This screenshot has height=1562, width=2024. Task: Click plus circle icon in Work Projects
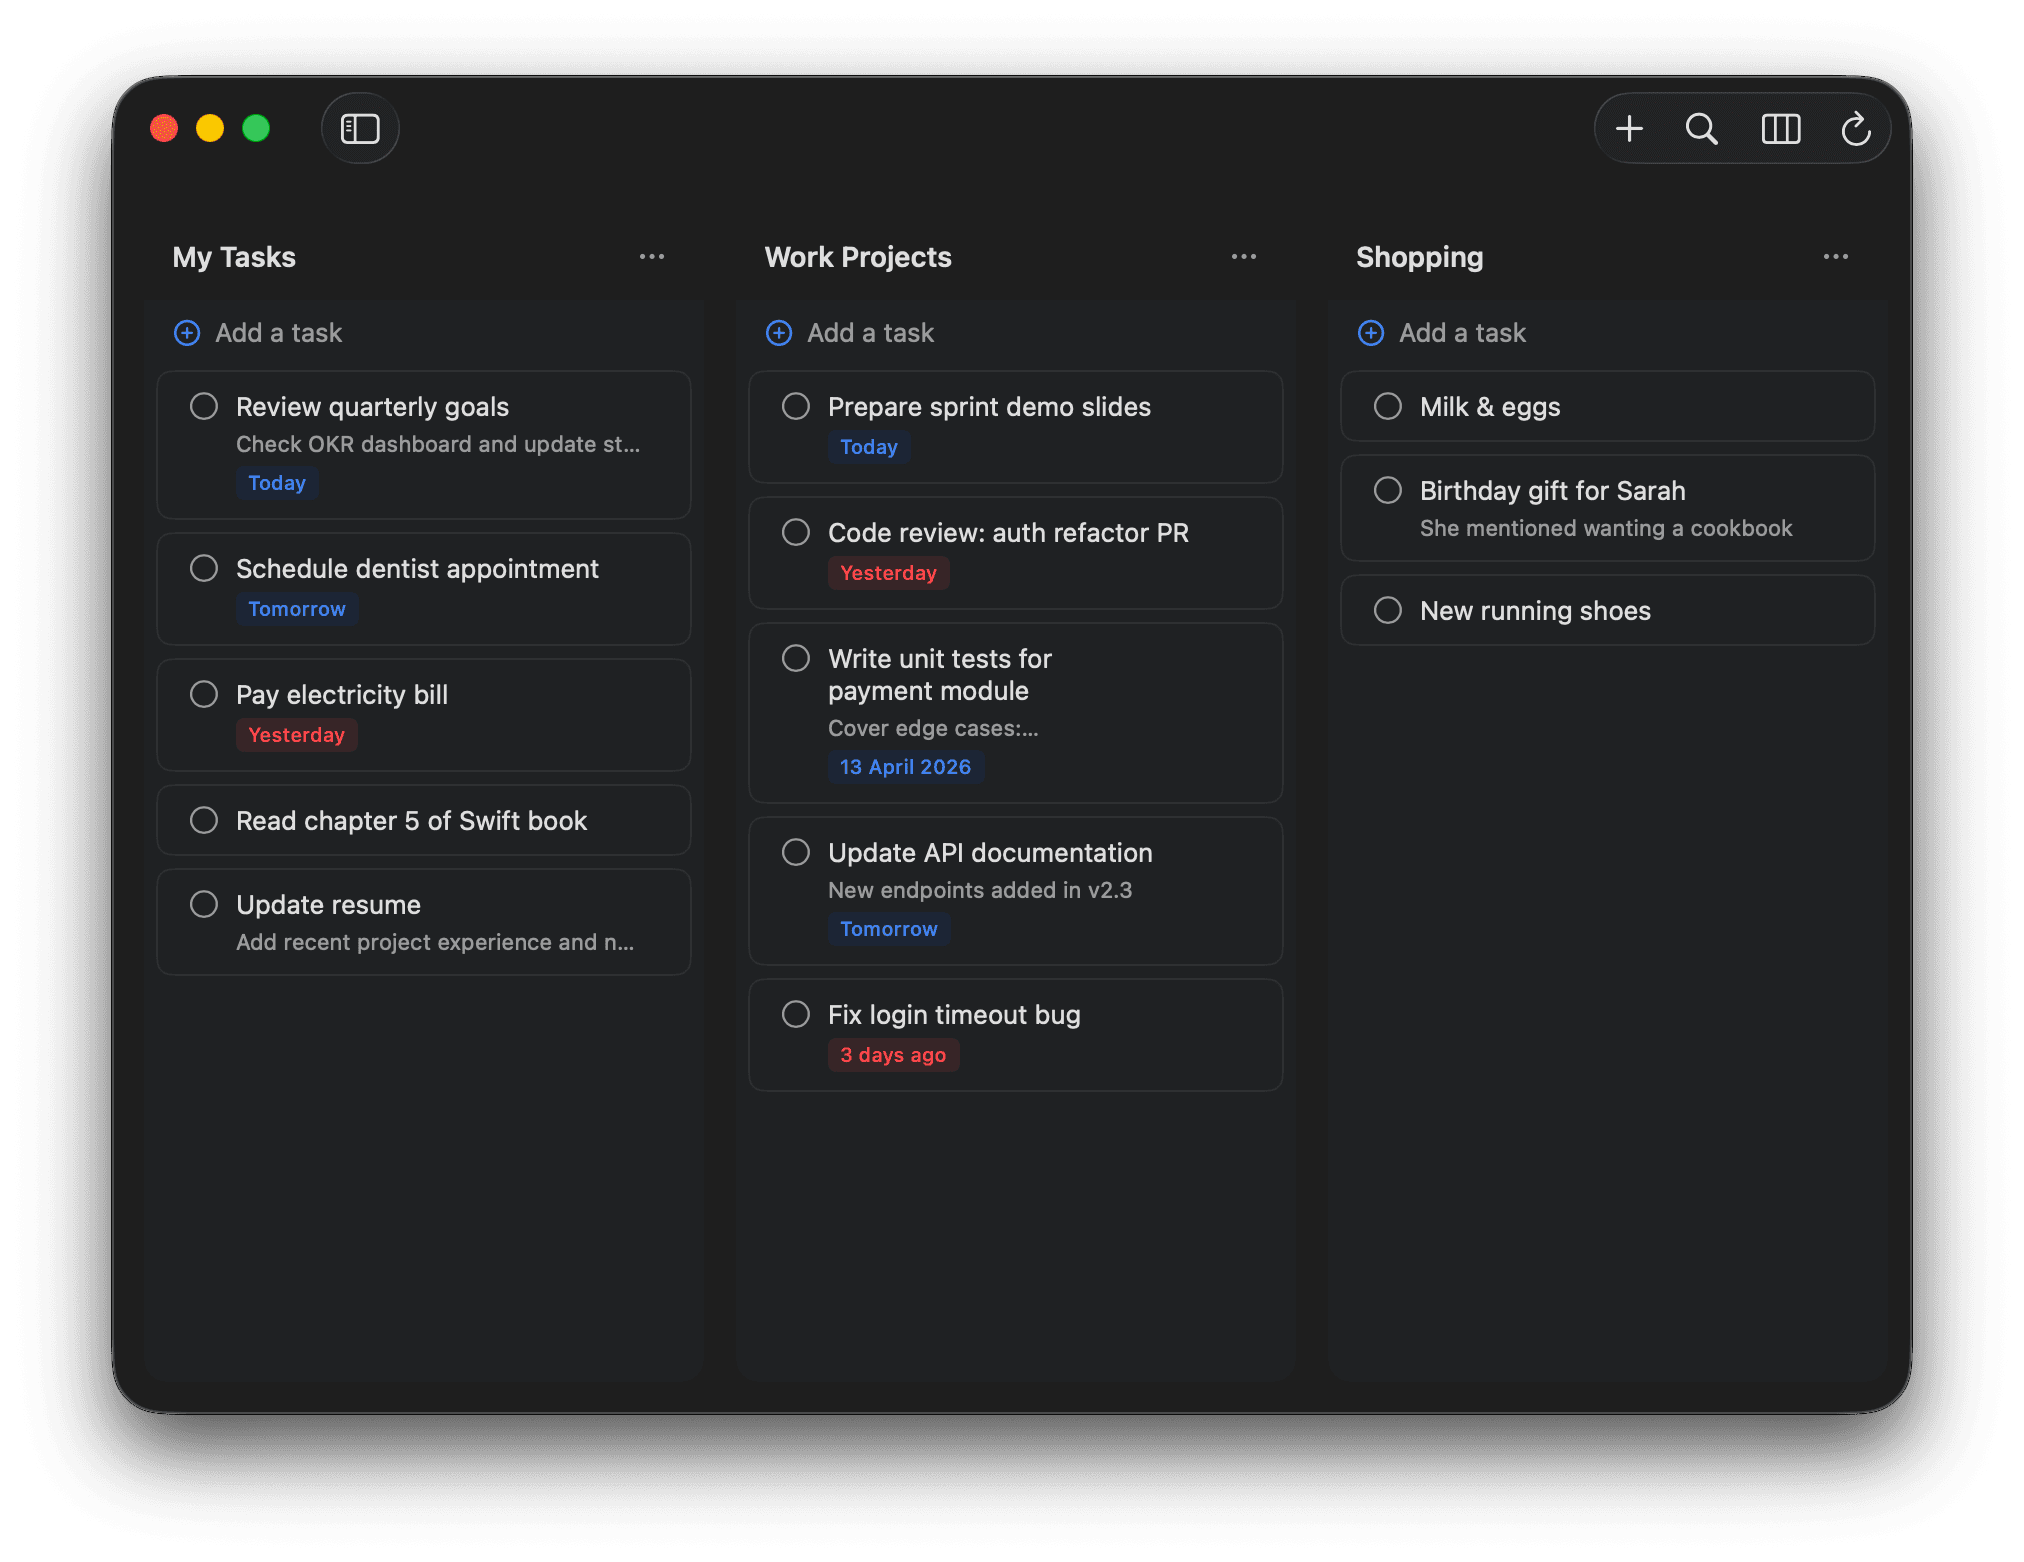[779, 333]
